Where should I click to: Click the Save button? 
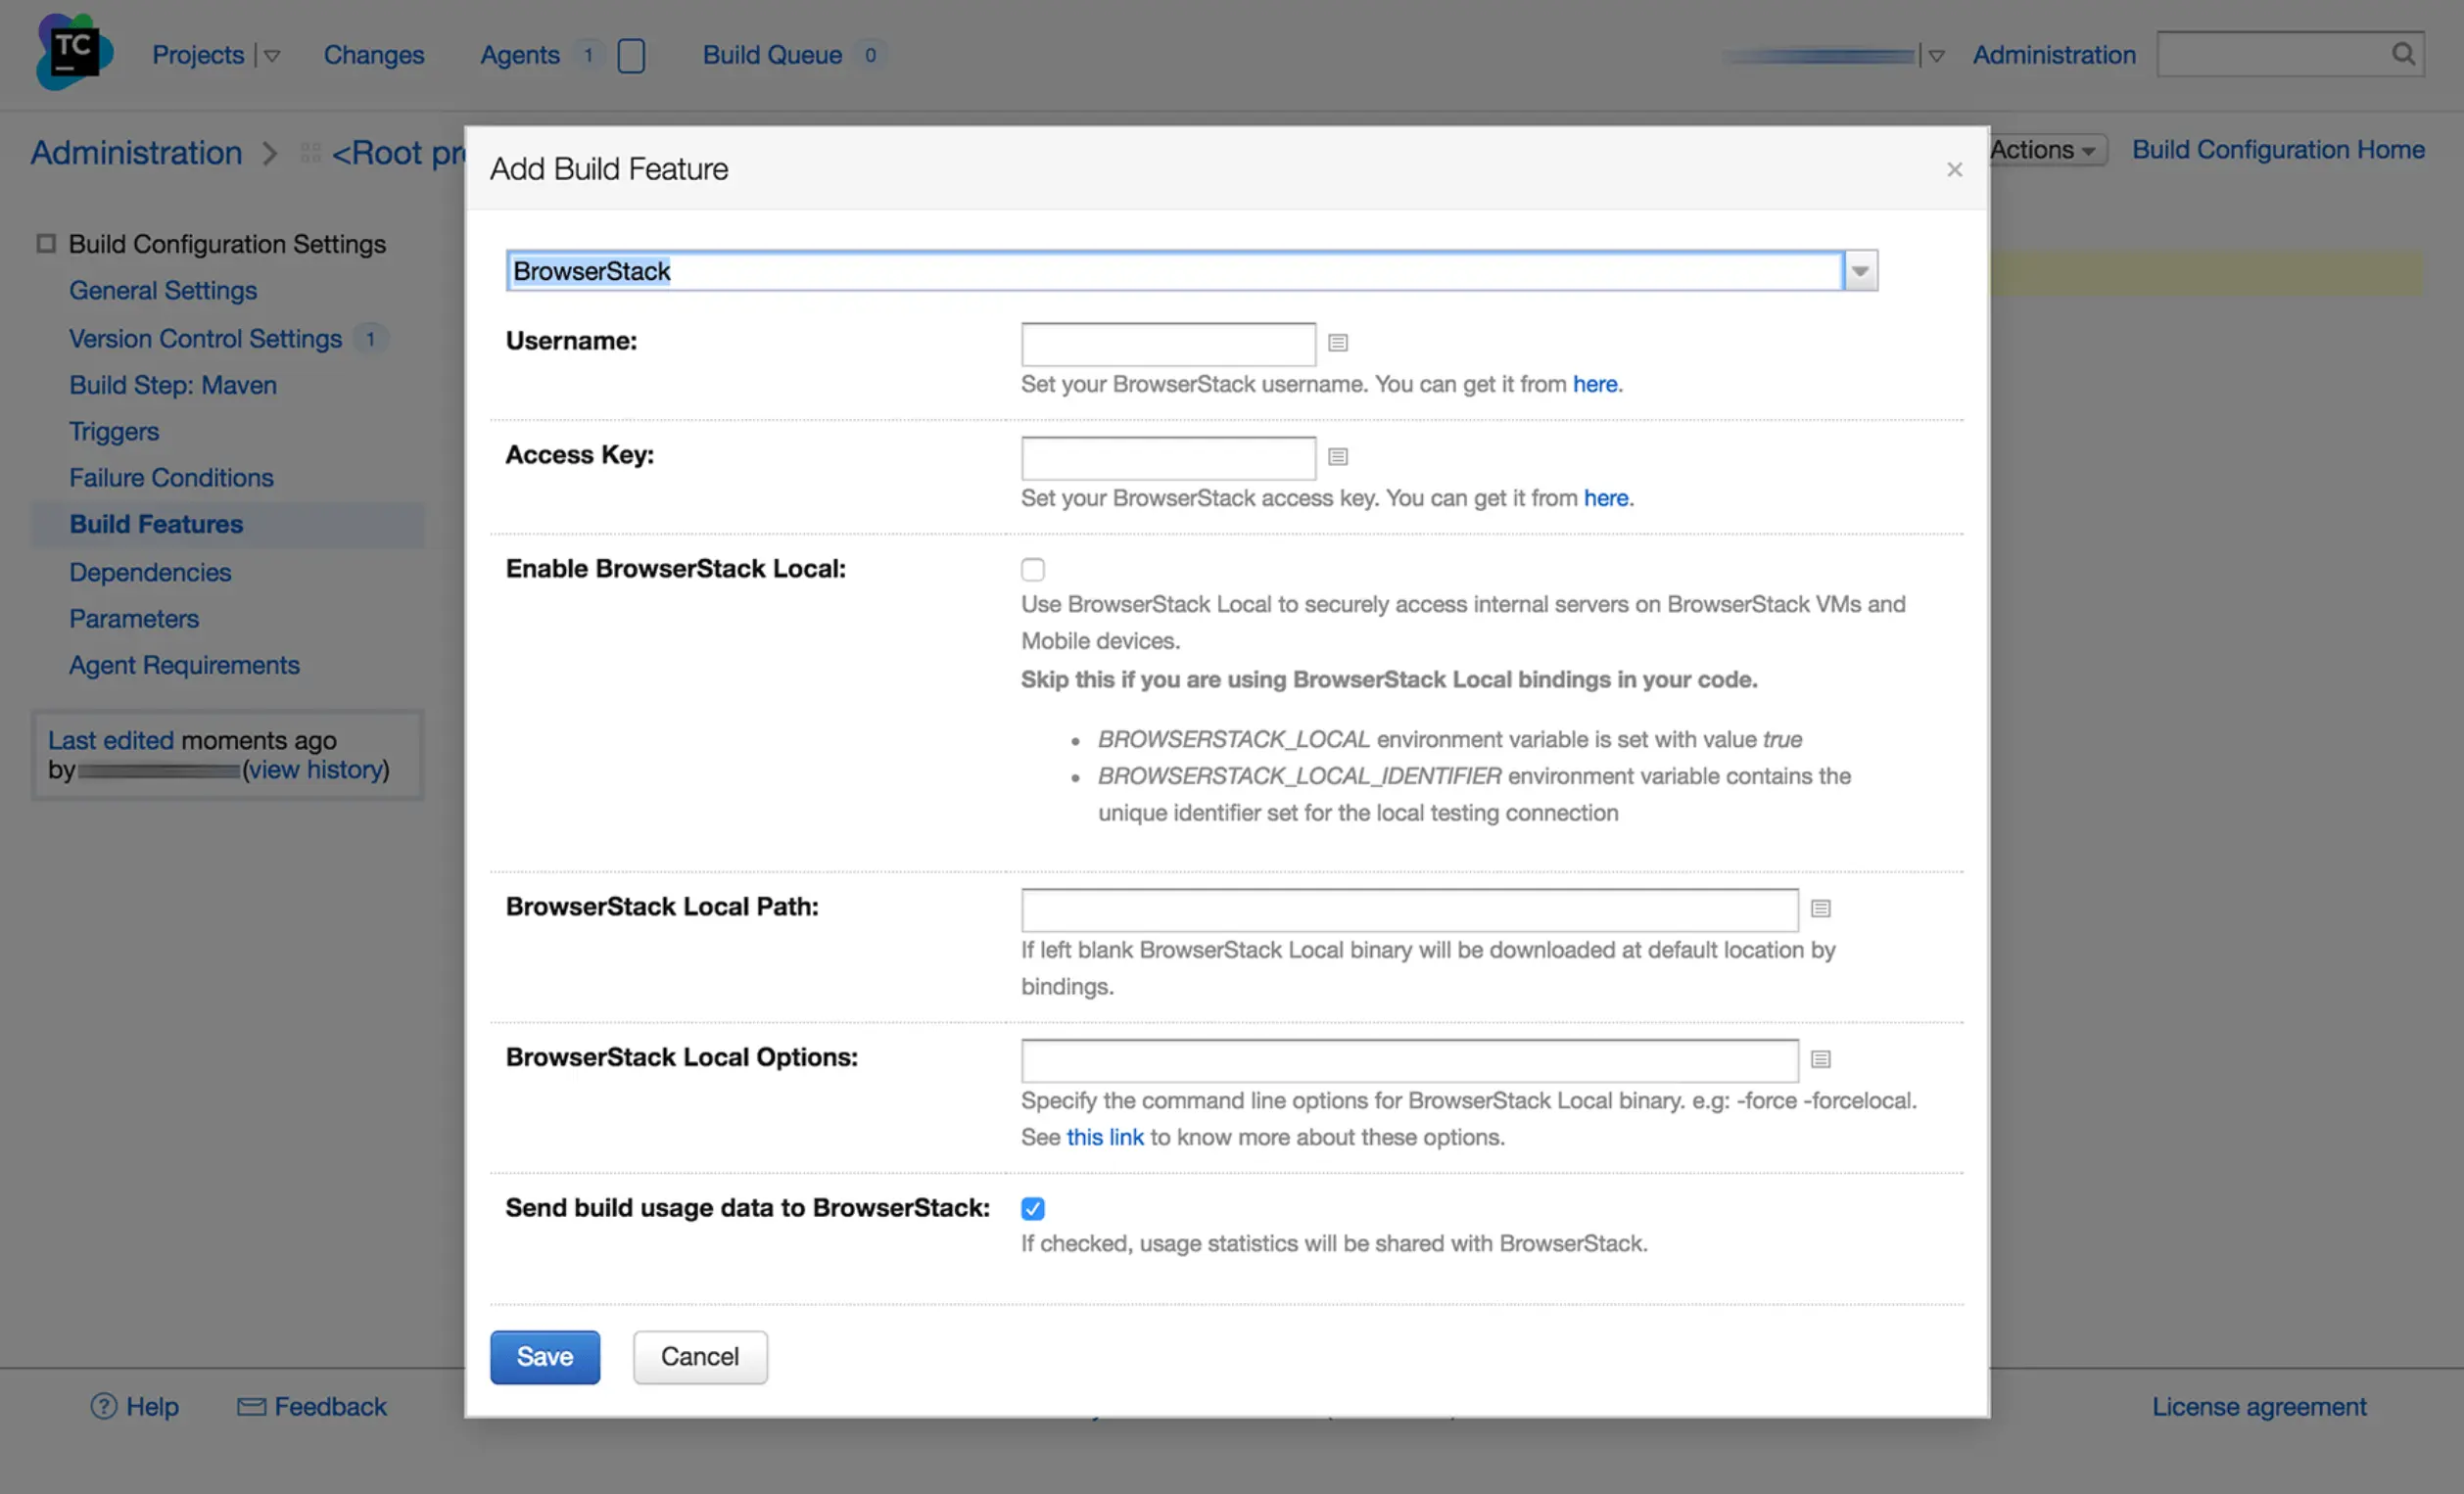click(544, 1356)
